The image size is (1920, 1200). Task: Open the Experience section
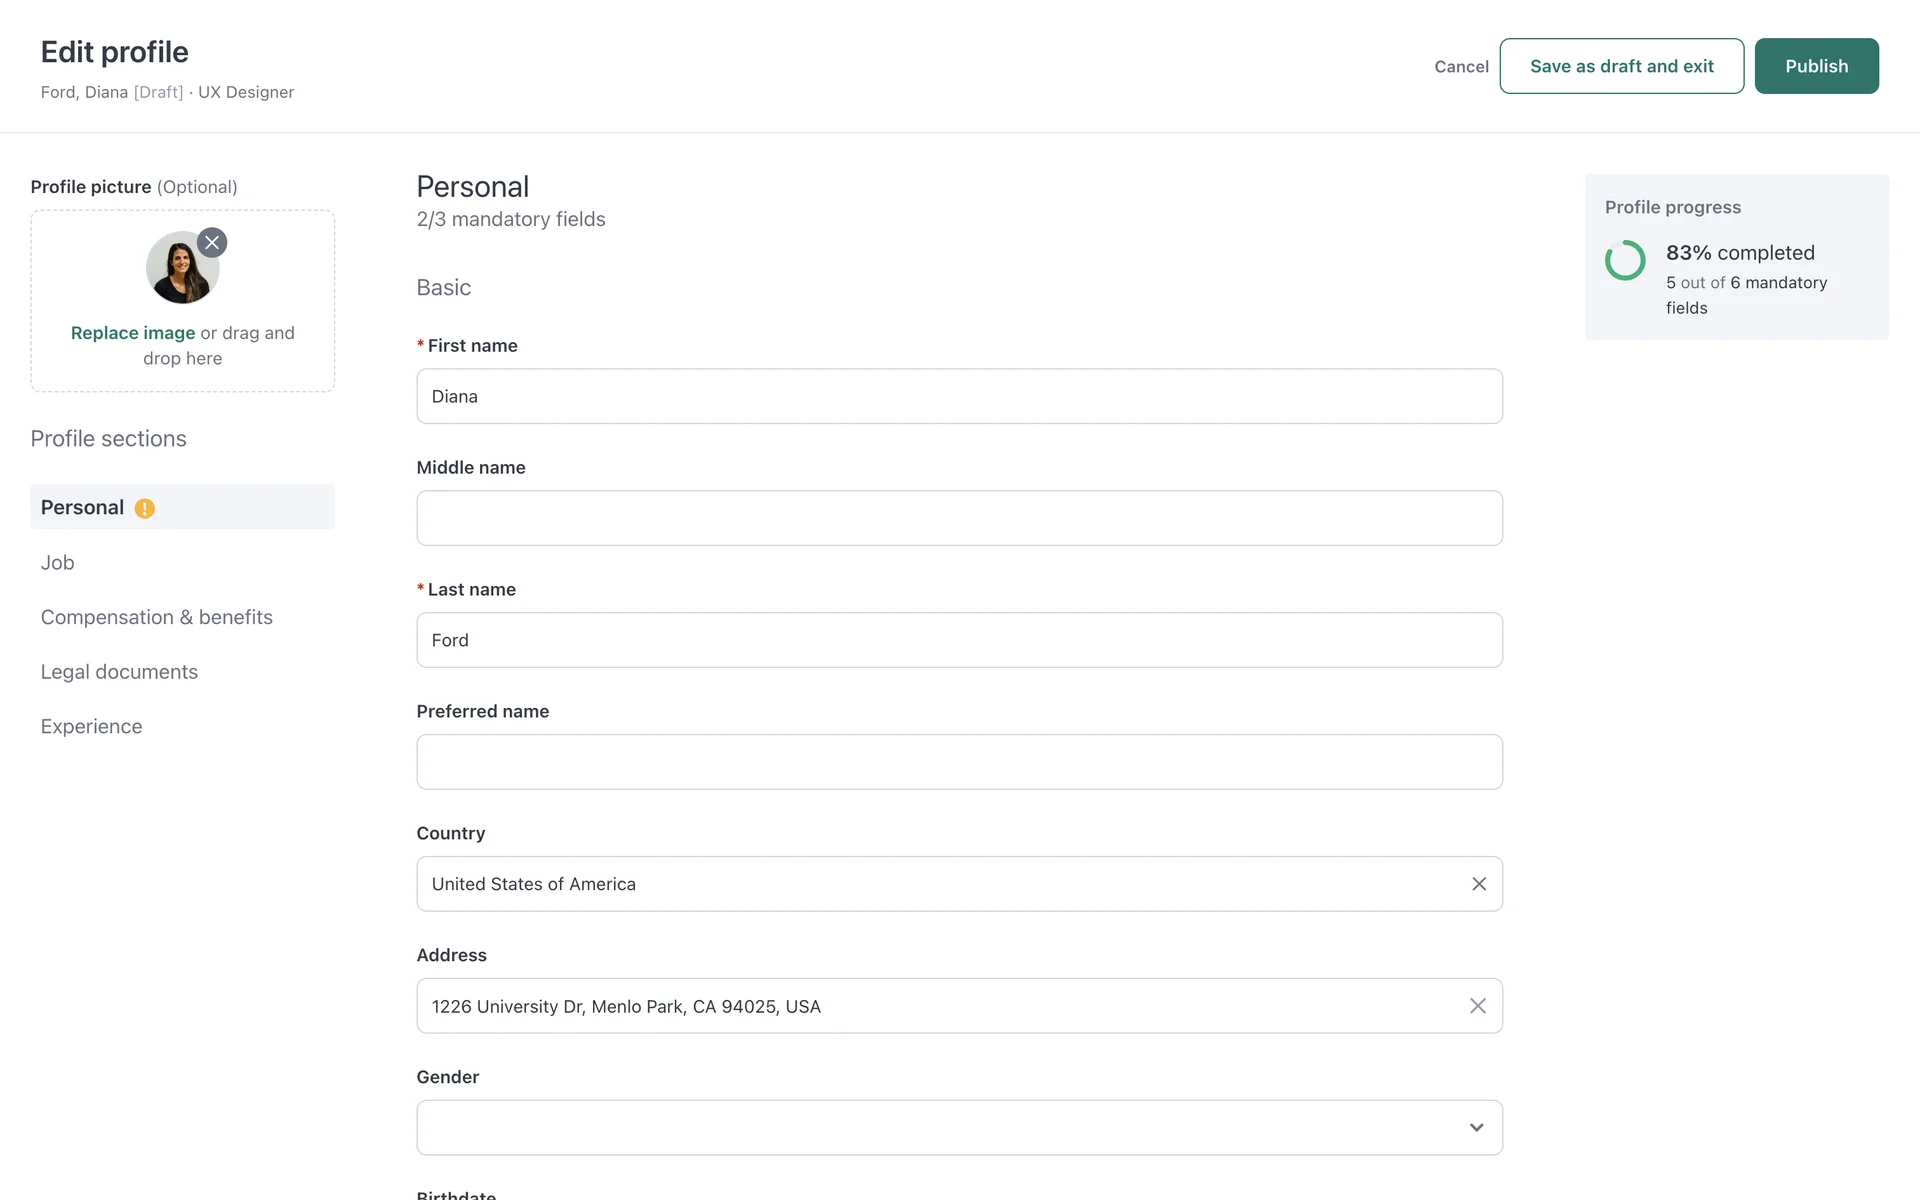coord(92,727)
